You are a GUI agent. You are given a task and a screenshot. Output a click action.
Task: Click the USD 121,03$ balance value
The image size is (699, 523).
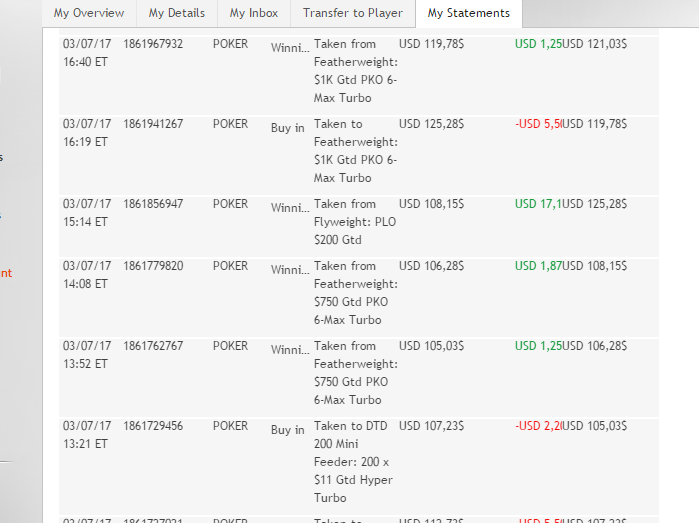pos(594,45)
